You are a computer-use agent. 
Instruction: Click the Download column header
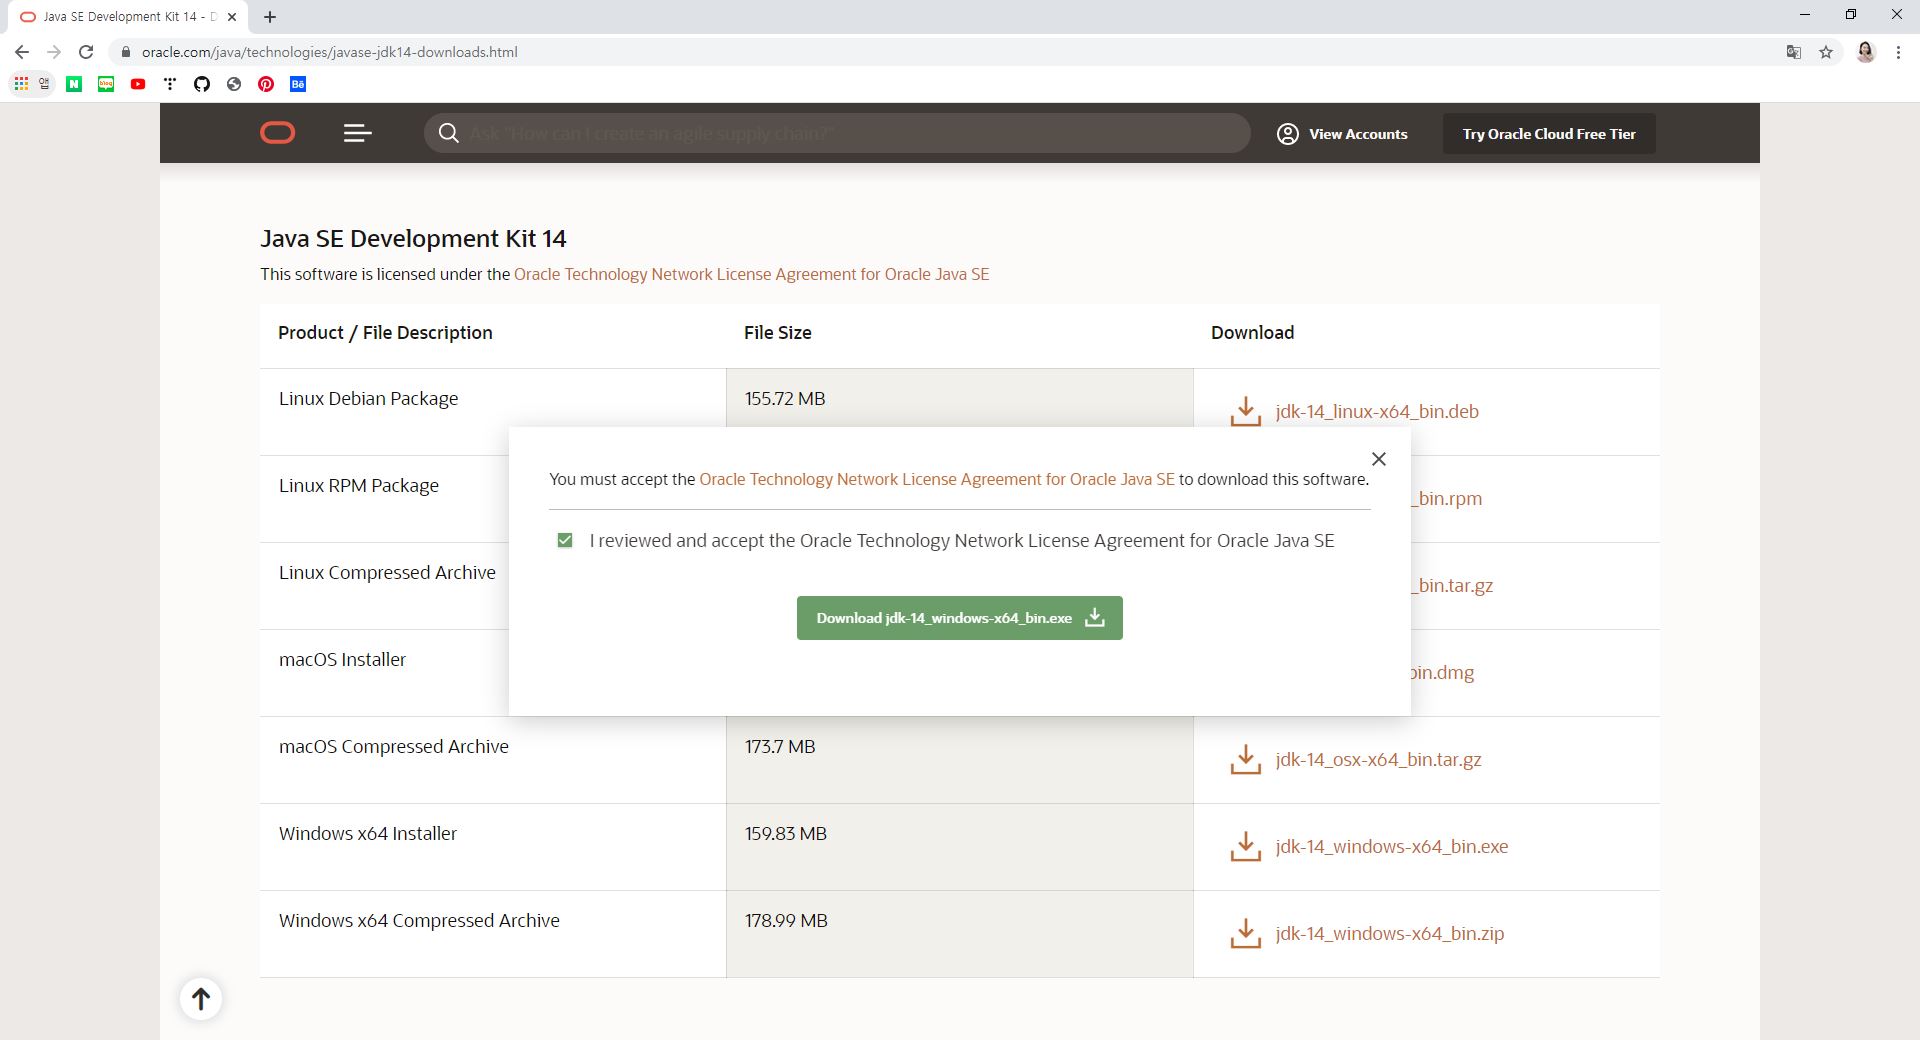[1252, 332]
